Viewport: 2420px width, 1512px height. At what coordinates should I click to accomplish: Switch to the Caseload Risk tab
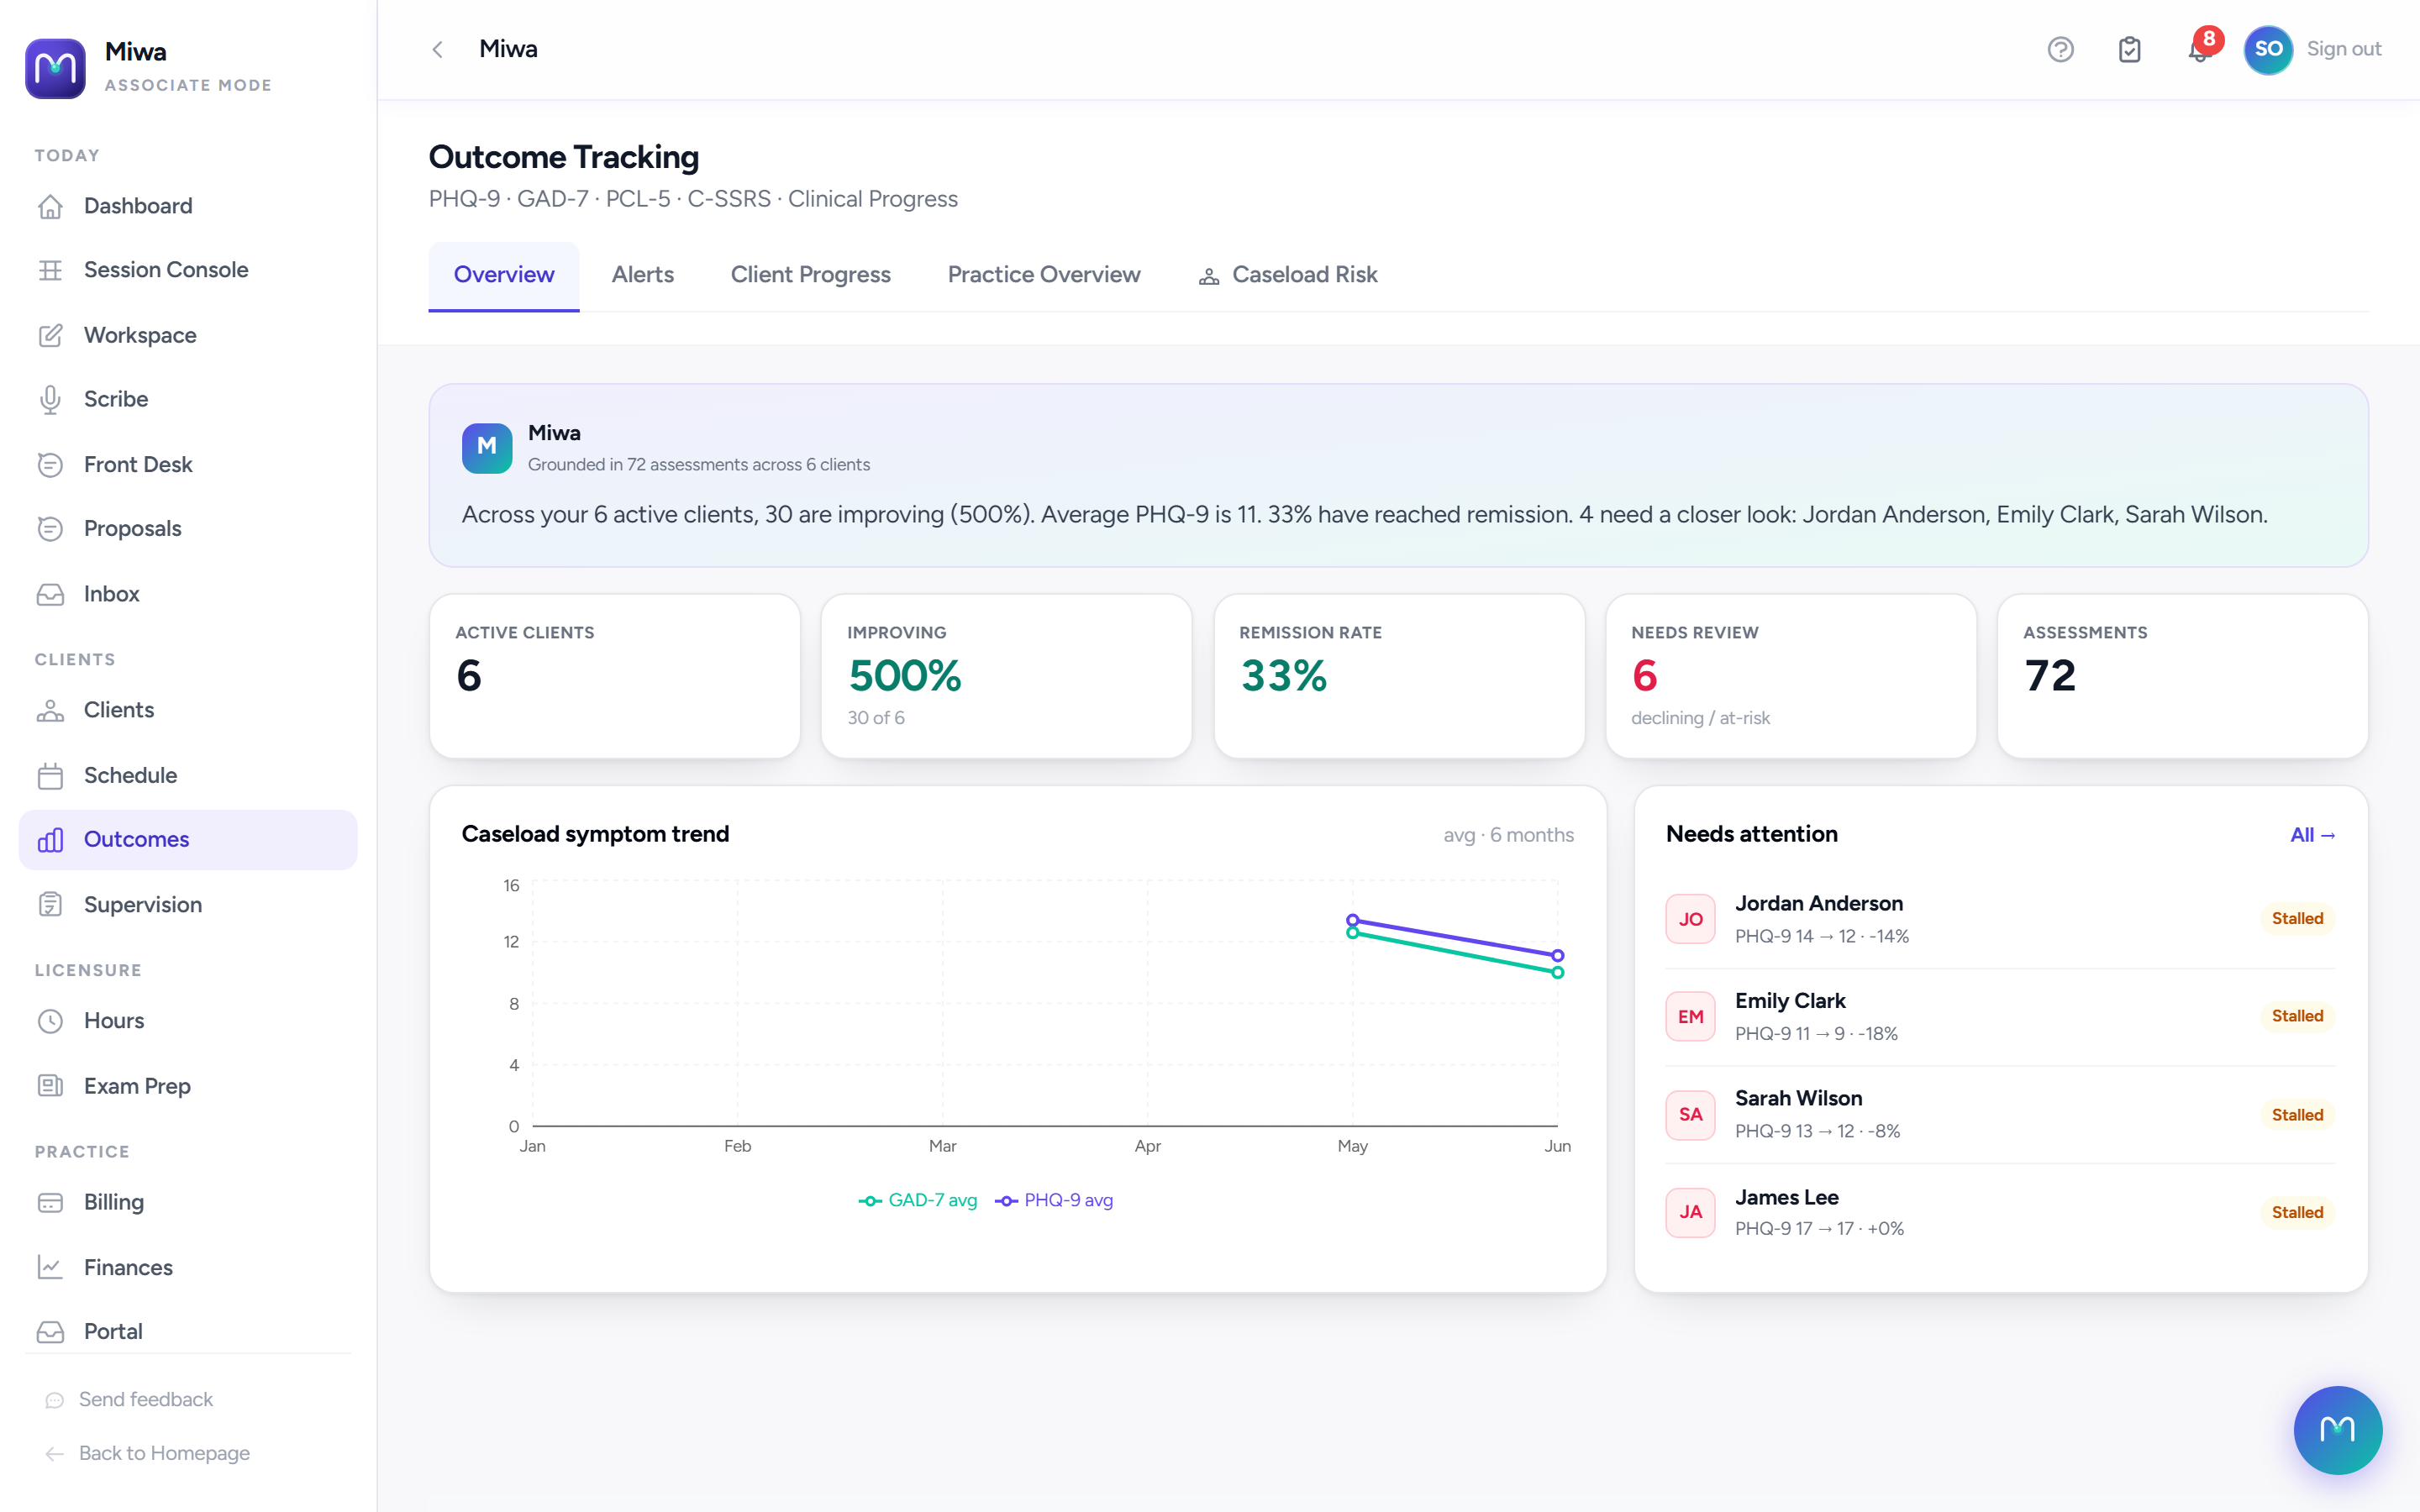point(1287,275)
